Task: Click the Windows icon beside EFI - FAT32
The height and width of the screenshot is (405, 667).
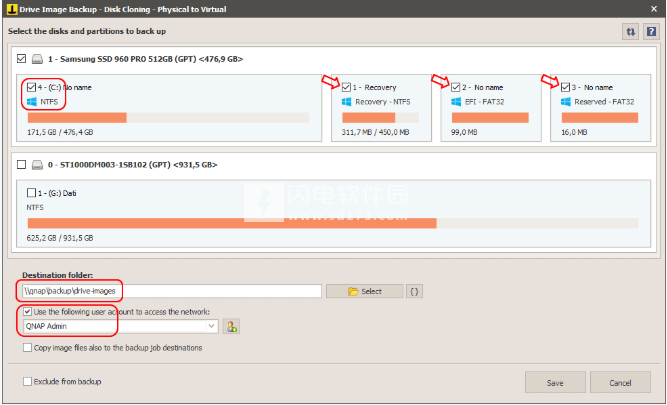Action: (457, 102)
